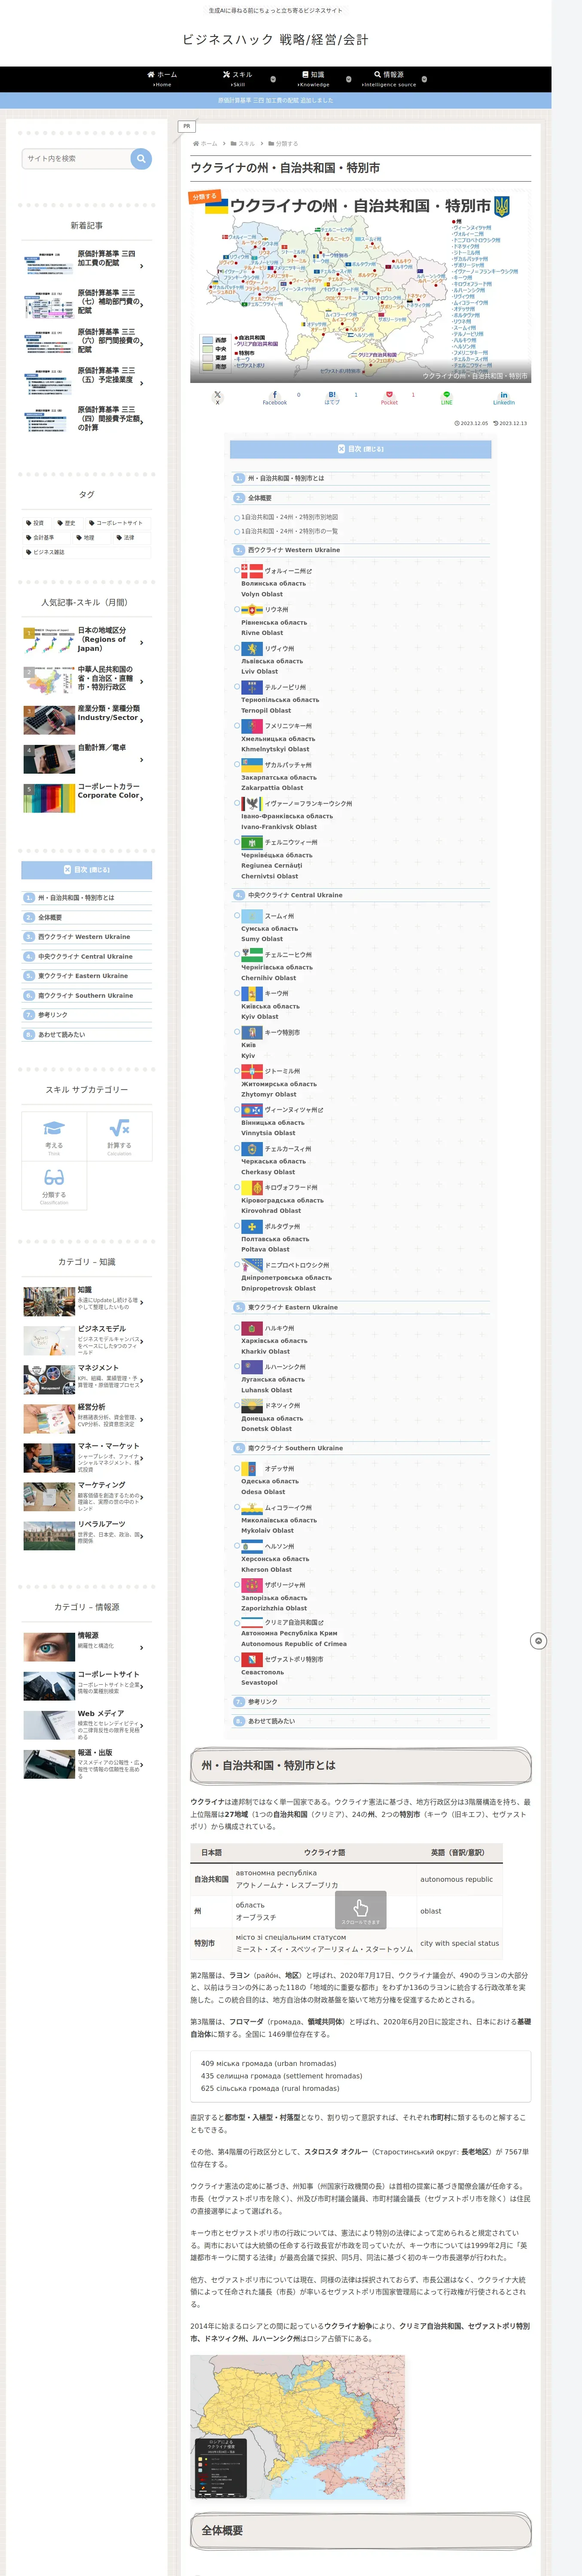Share the article on Facebook
The width and height of the screenshot is (582, 2576).
pyautogui.click(x=274, y=397)
